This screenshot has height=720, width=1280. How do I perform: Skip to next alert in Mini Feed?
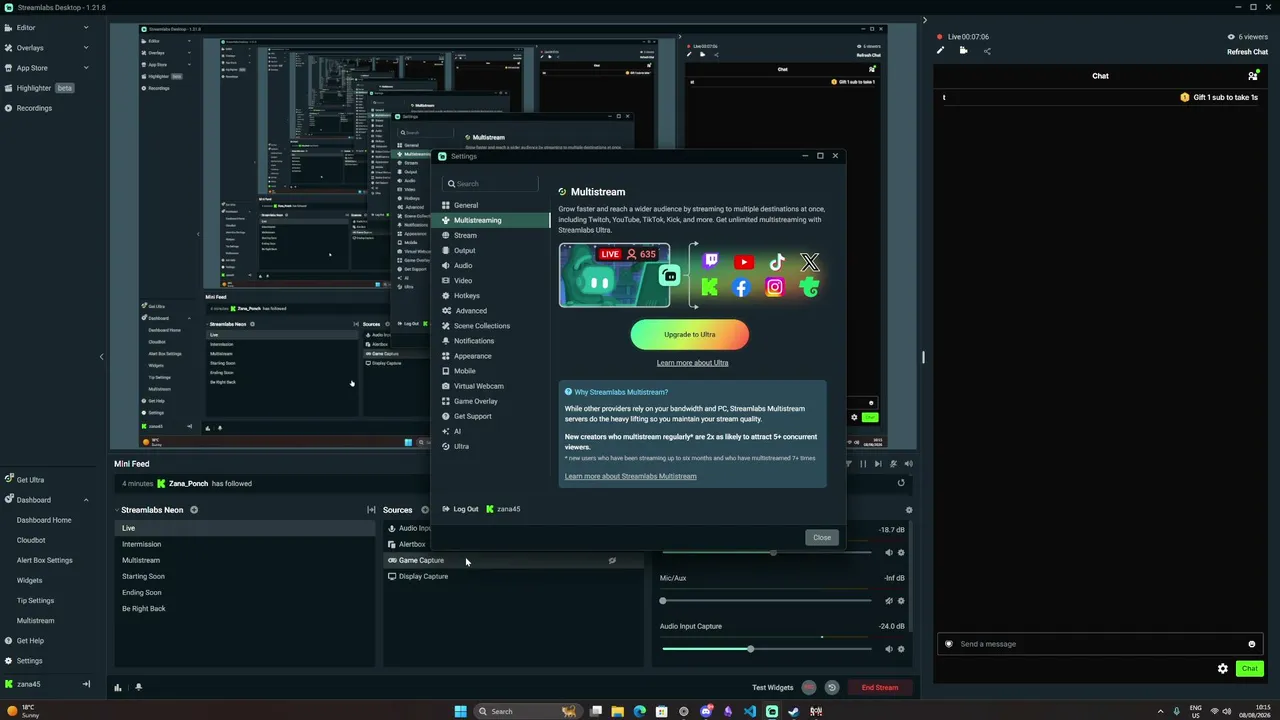click(878, 464)
